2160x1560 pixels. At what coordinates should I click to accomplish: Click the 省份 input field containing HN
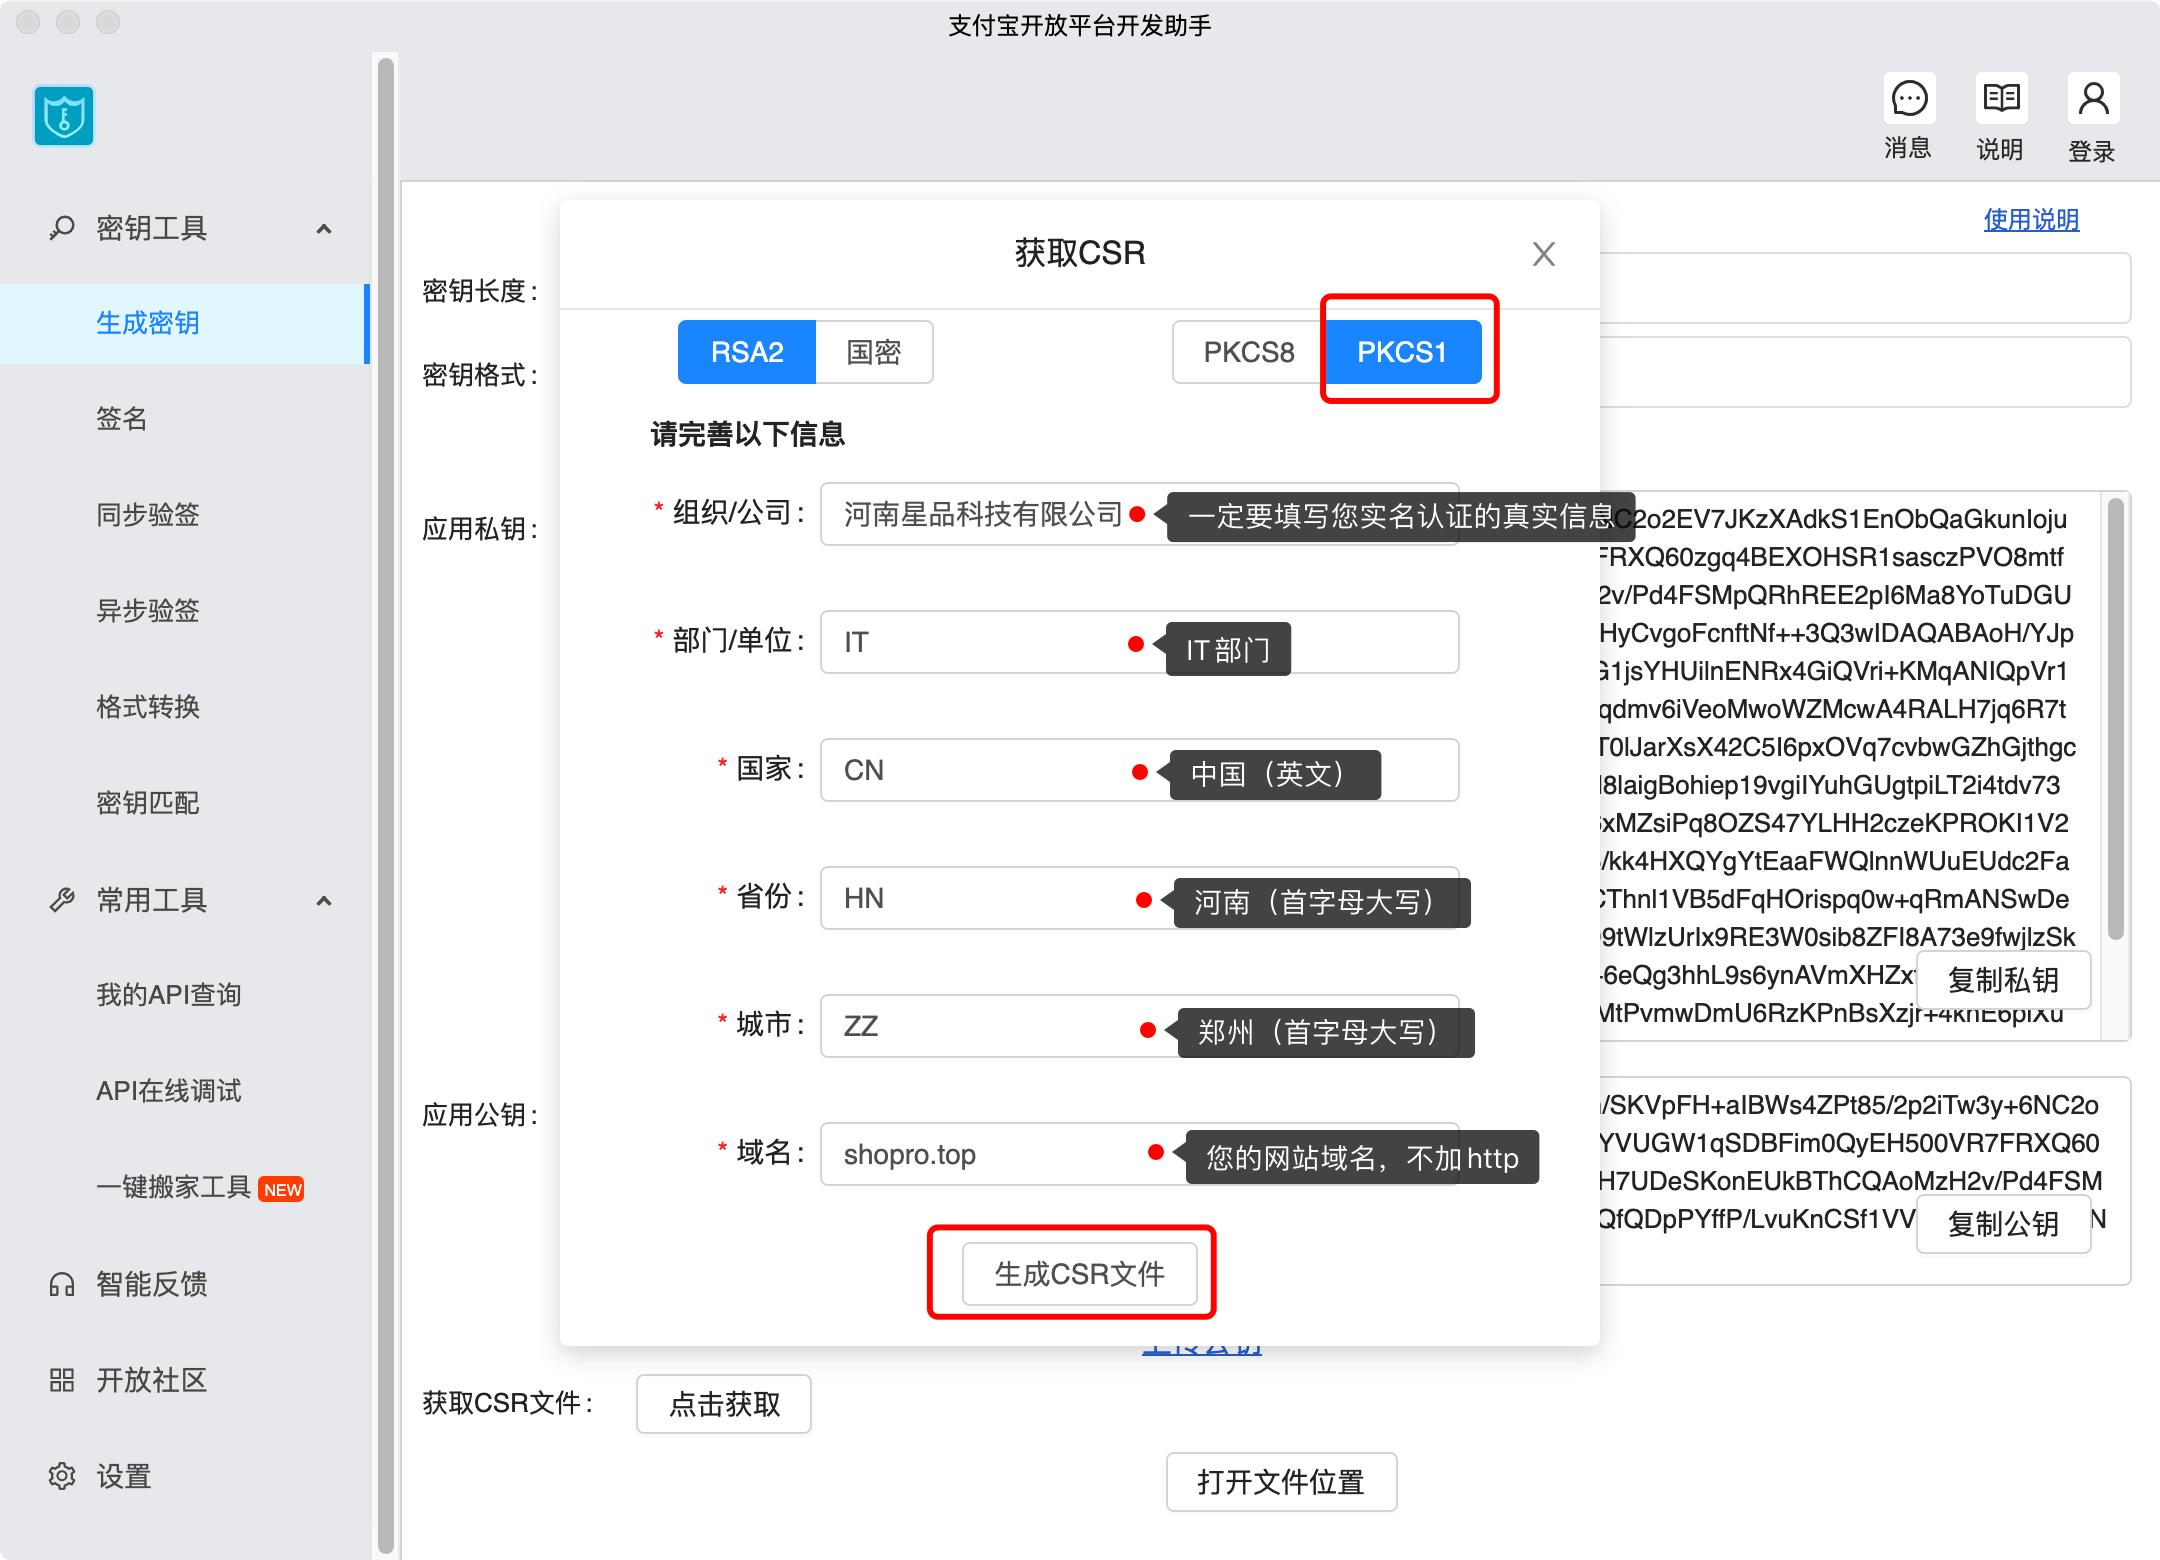point(1139,898)
